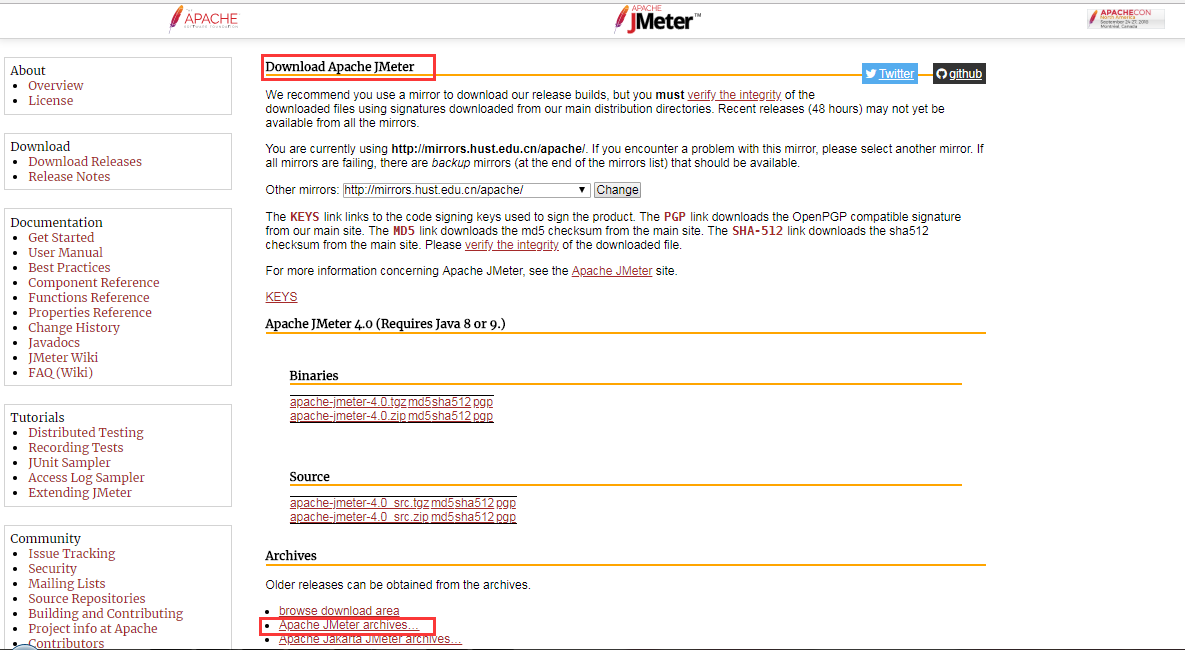Download apache-jmeter-4.0_src.zip source

[359, 517]
